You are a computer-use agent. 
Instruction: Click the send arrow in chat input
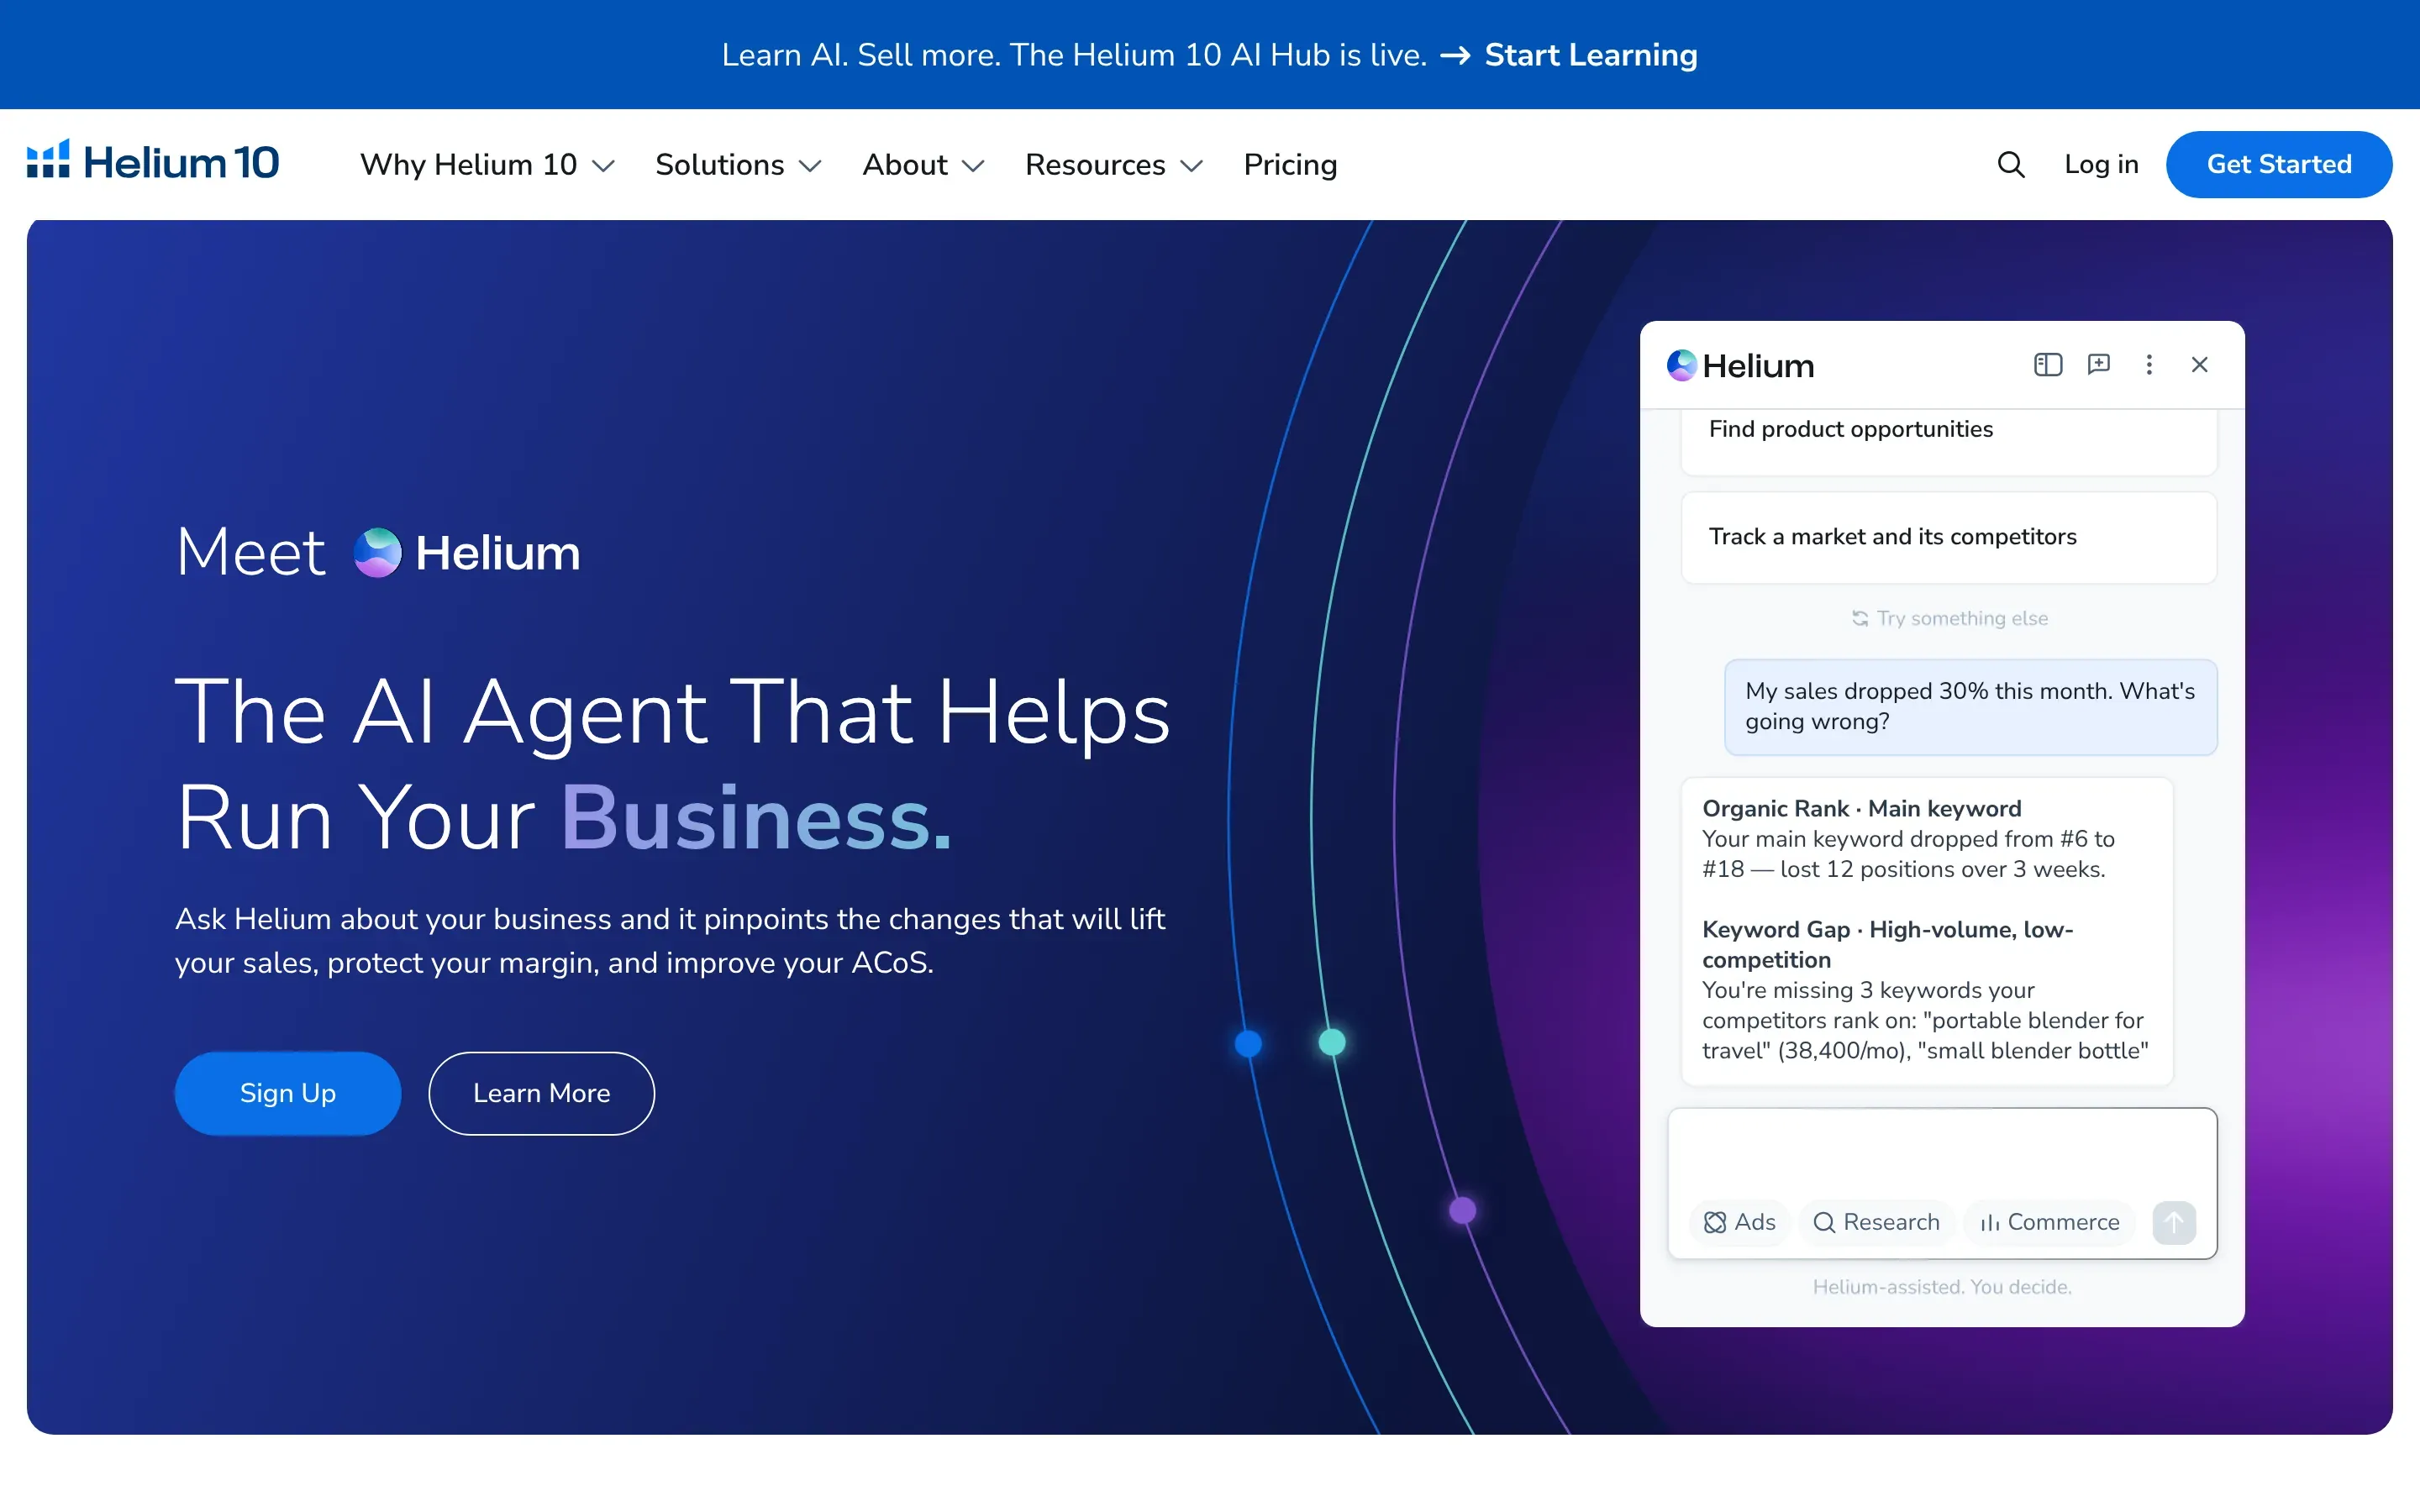2174,1222
